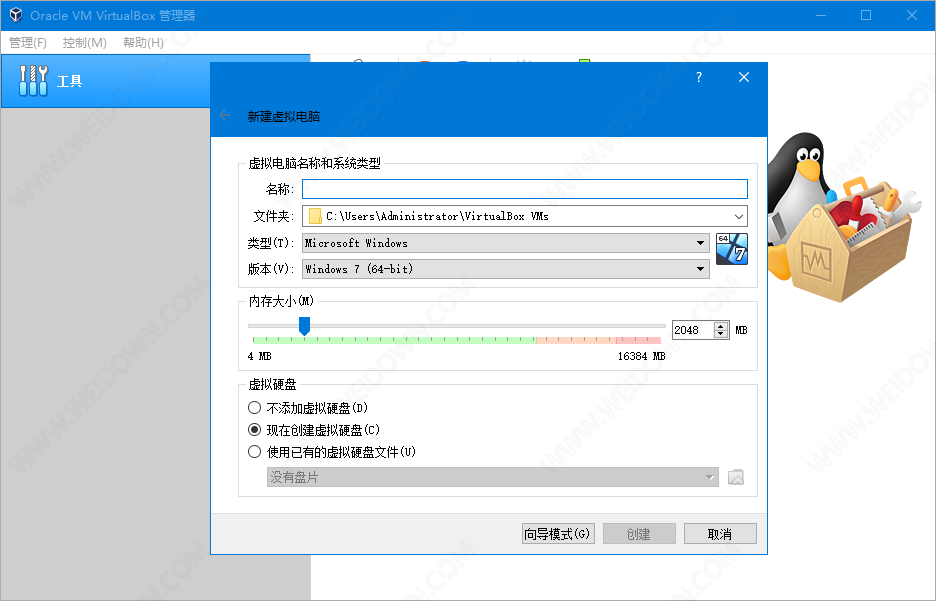The image size is (936, 601).
Task: Click the browse virtual disk file folder icon
Action: [x=736, y=478]
